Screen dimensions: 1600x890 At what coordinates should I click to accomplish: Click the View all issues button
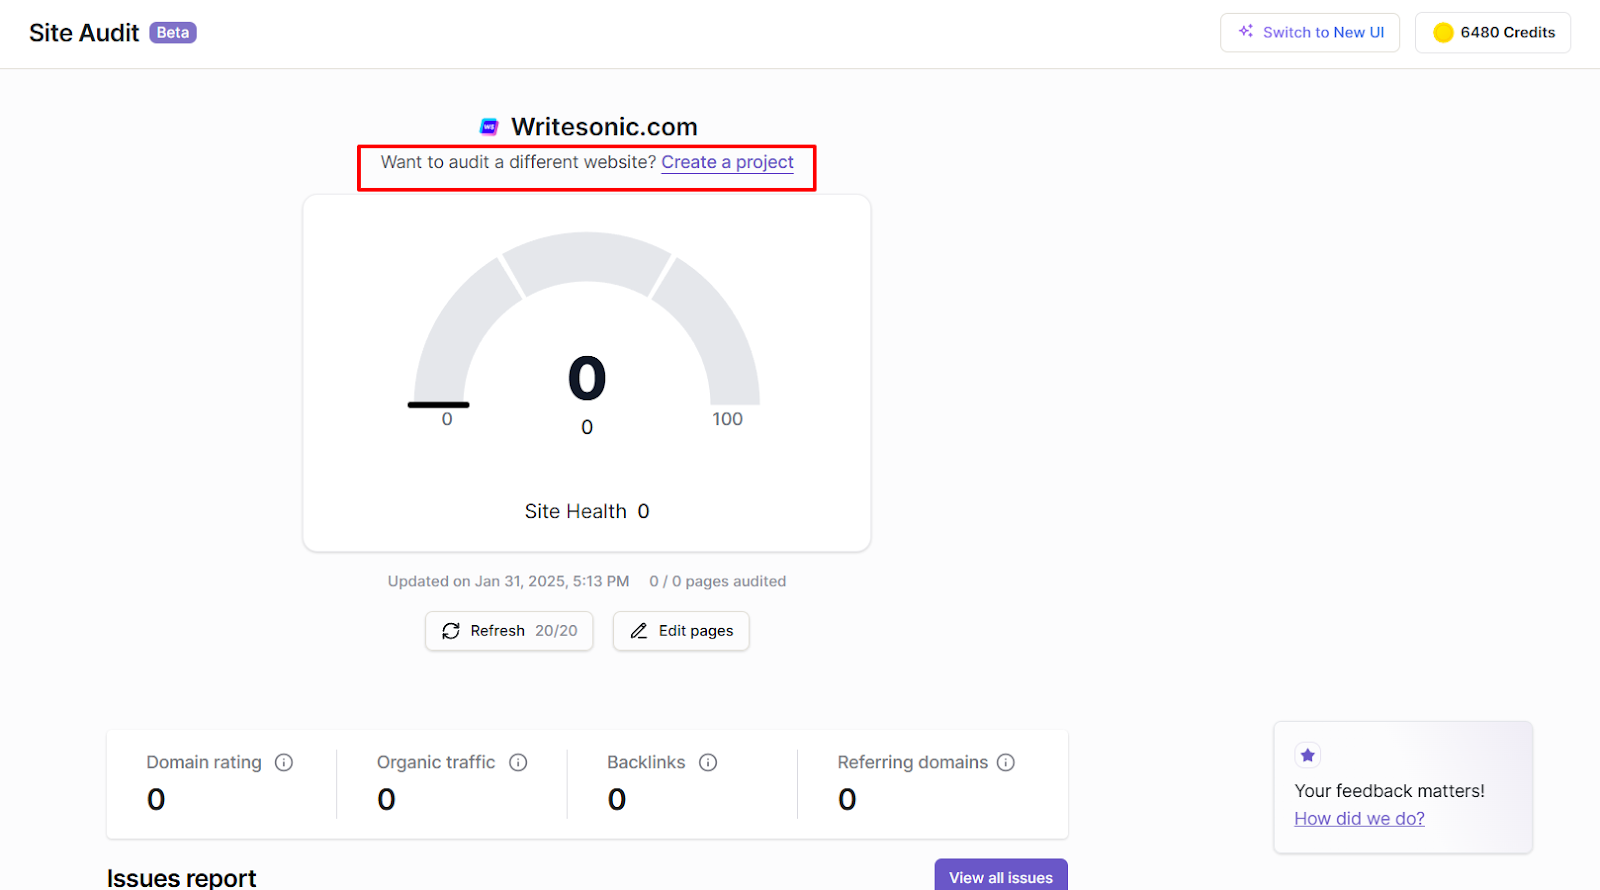(x=1001, y=876)
